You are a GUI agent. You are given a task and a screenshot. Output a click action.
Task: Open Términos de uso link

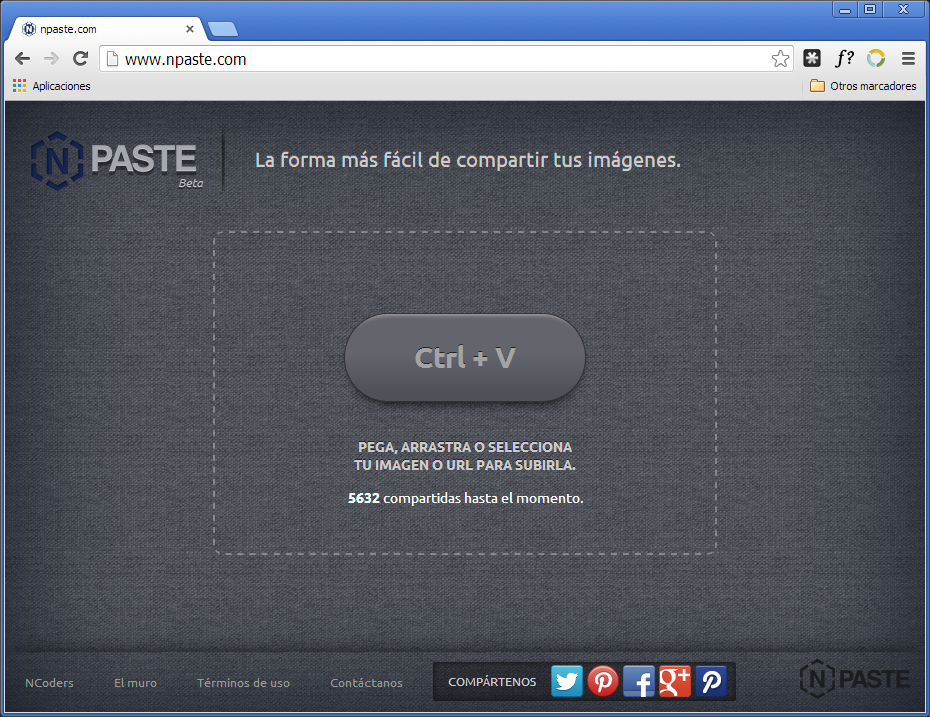243,683
